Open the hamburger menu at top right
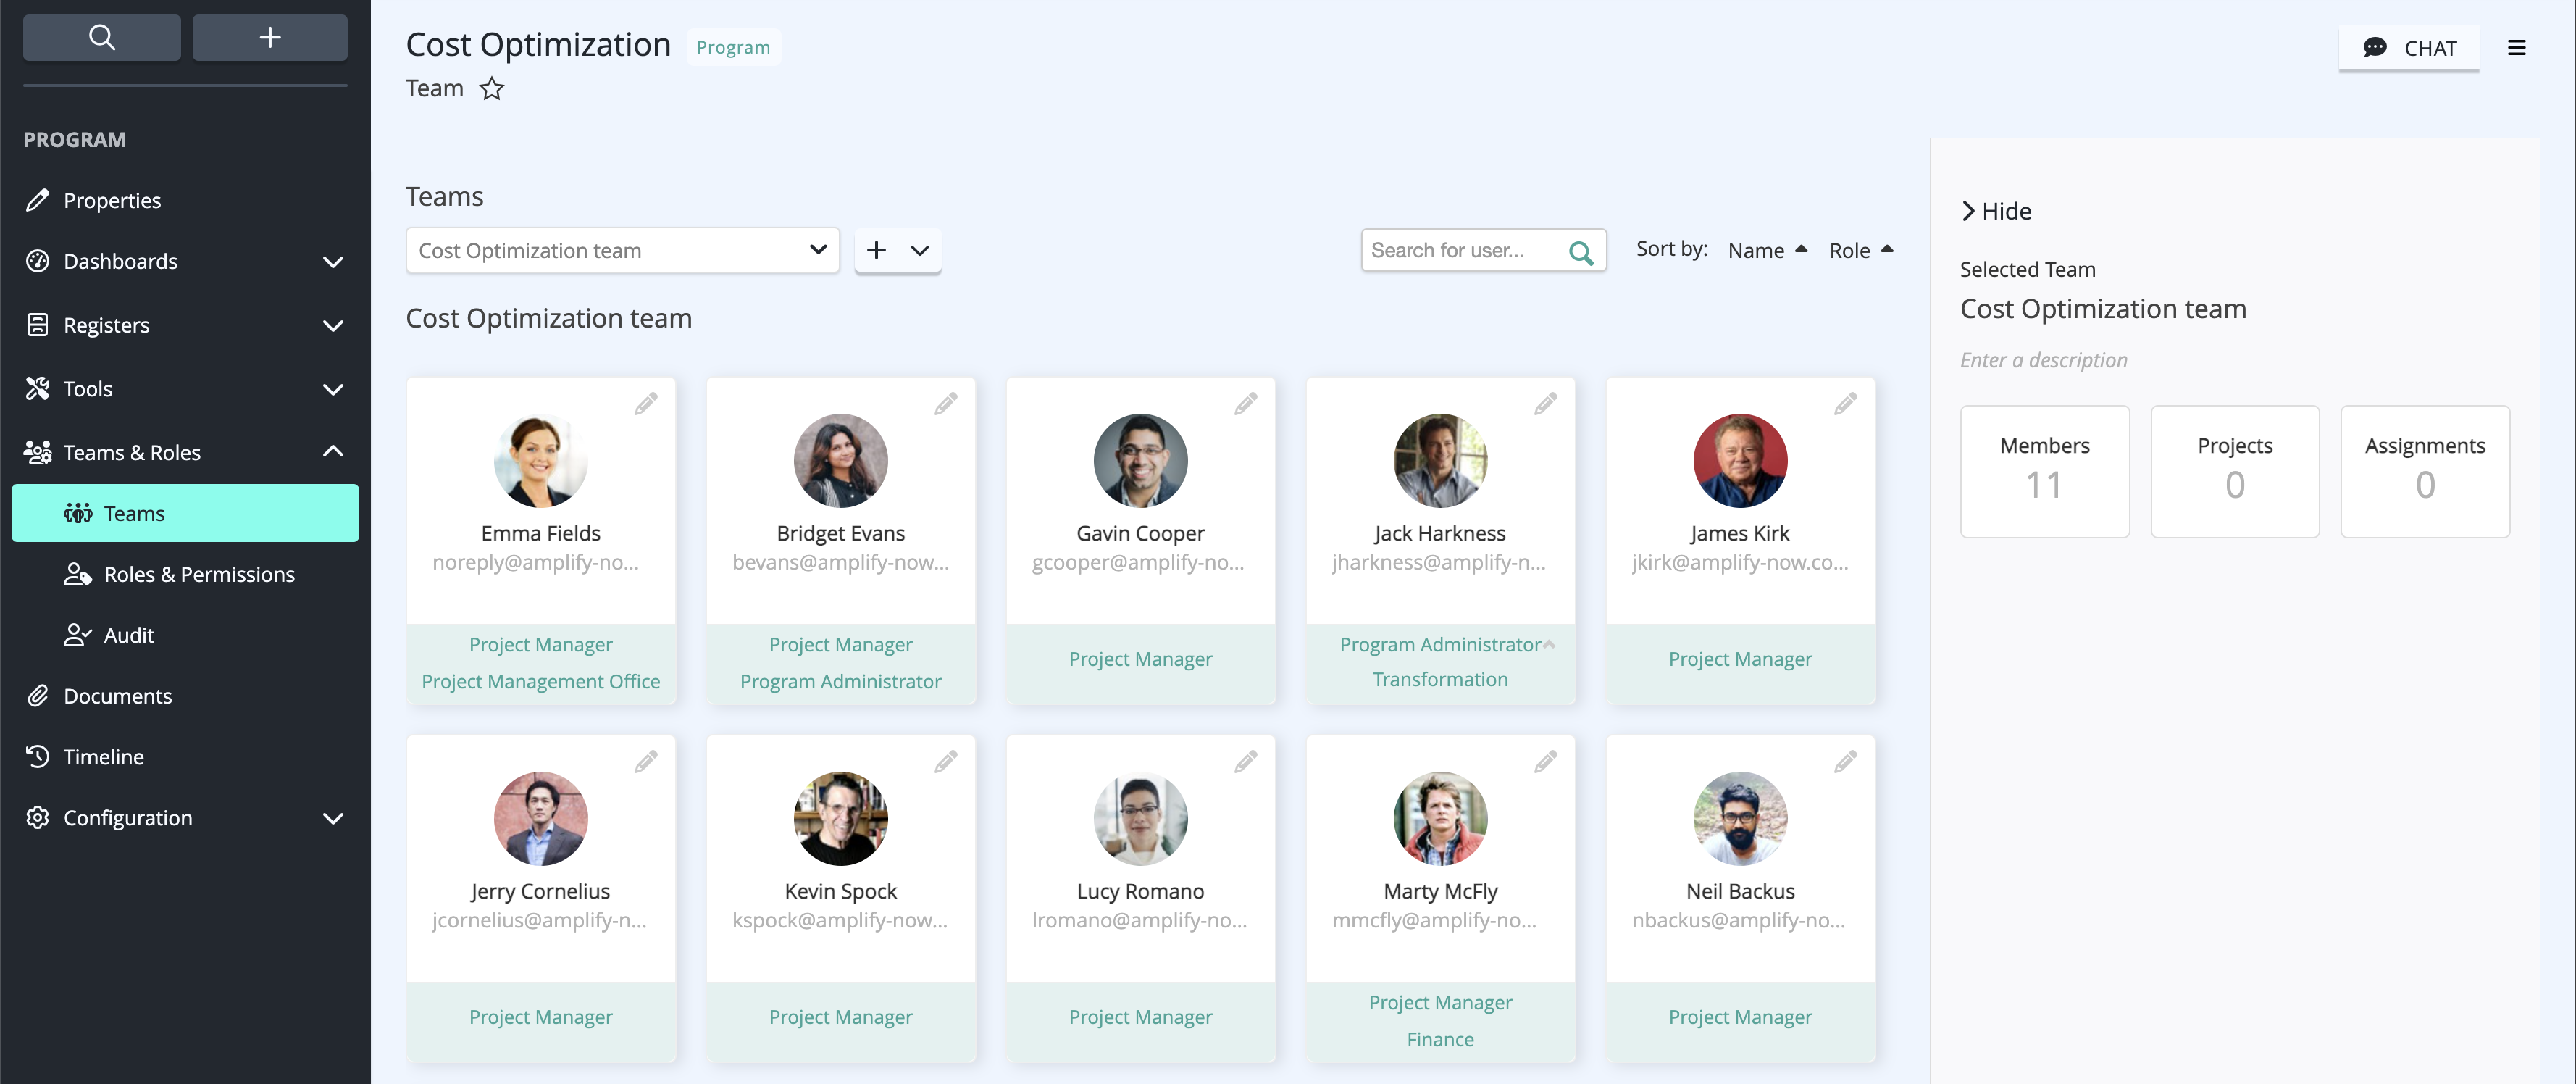 coord(2517,47)
